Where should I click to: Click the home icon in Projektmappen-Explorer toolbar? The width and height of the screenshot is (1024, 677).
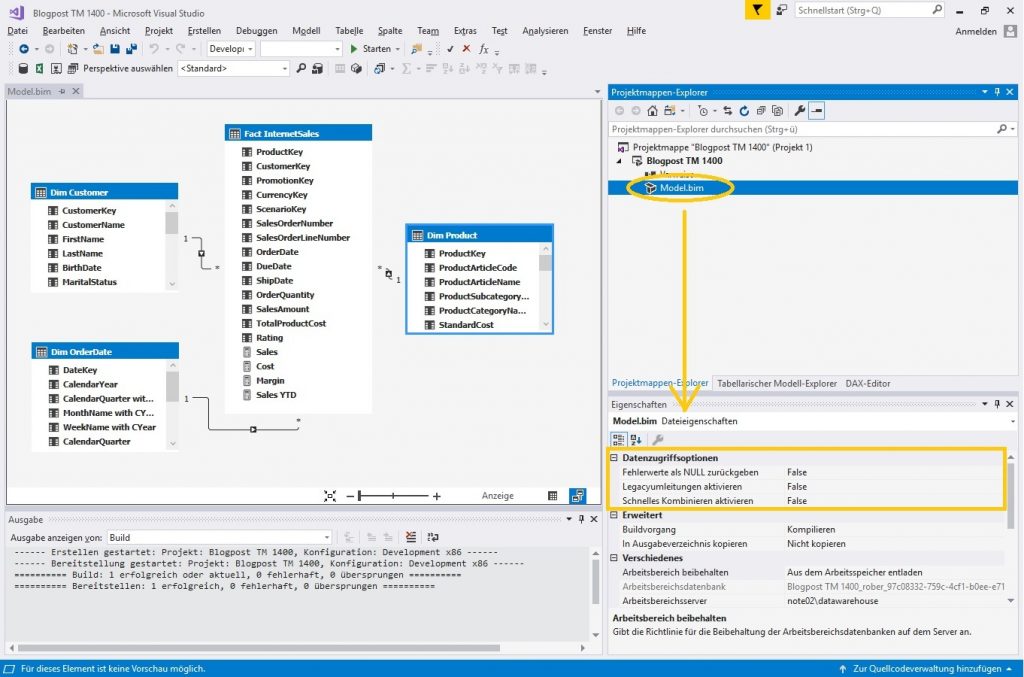tap(652, 111)
